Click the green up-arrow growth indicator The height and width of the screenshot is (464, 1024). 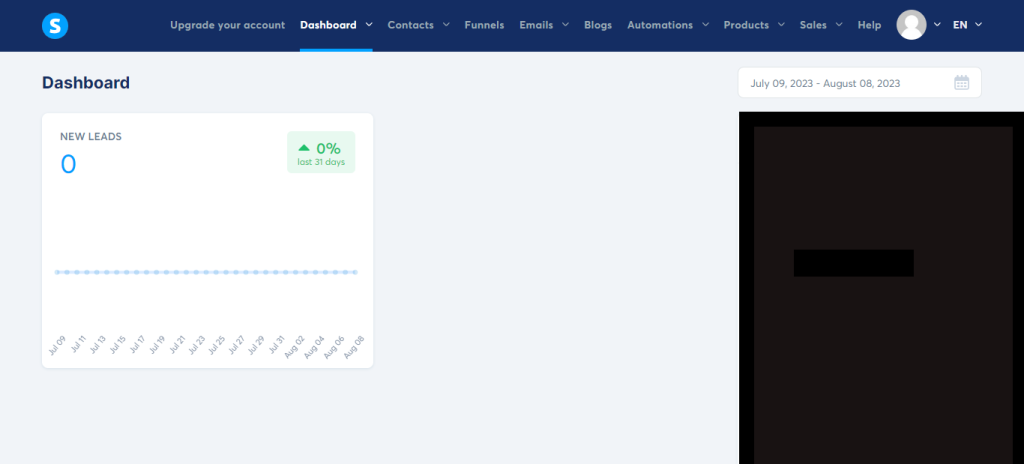click(x=304, y=148)
